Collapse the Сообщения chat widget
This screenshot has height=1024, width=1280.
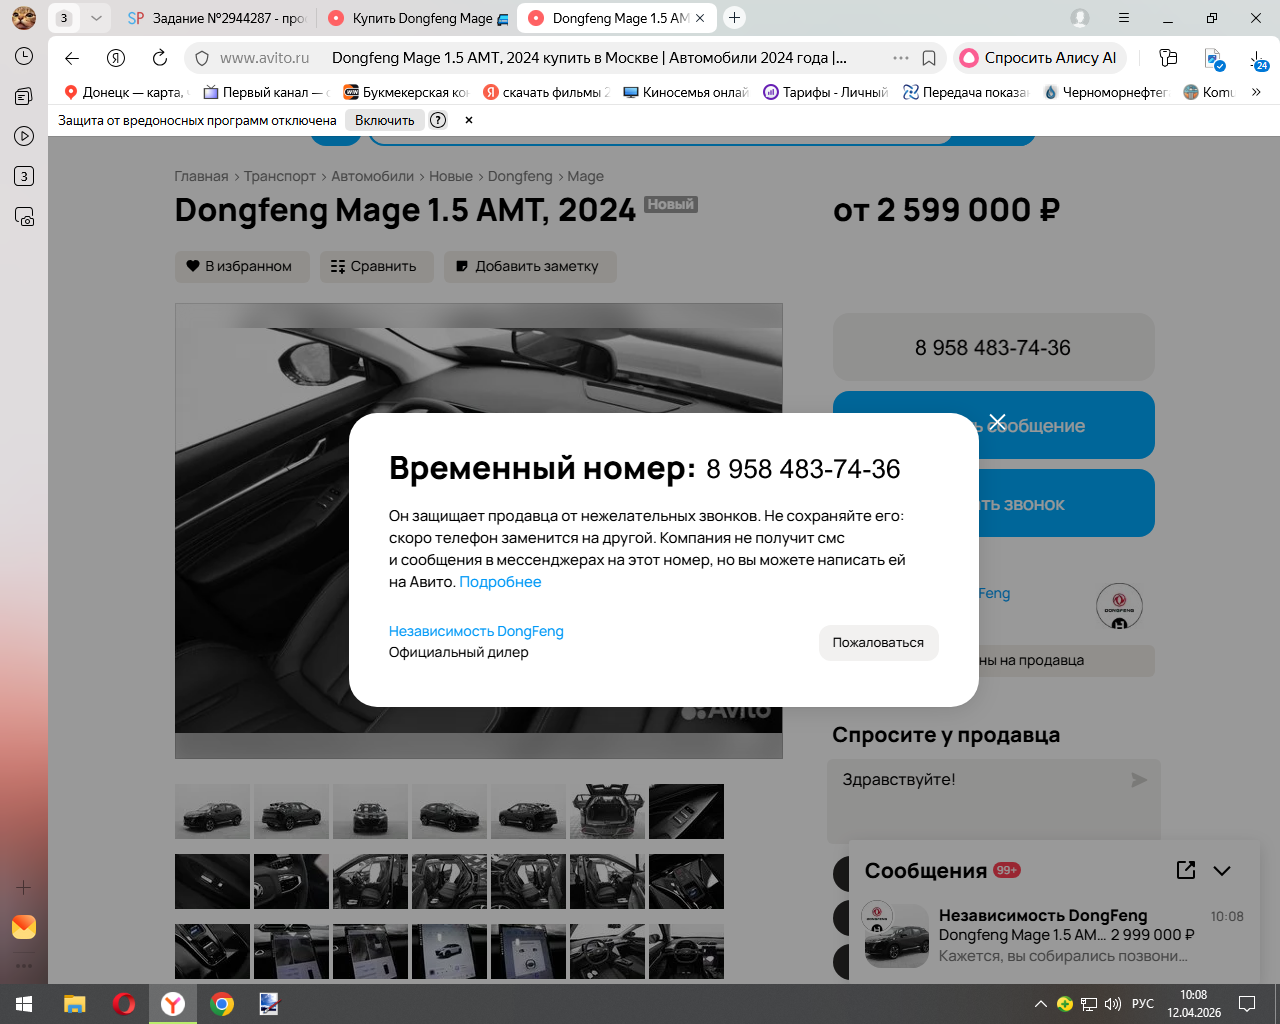[1222, 870]
